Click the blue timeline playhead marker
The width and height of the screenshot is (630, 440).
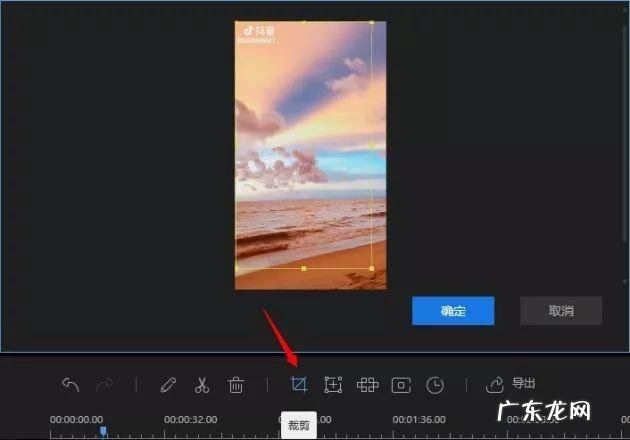[102, 431]
